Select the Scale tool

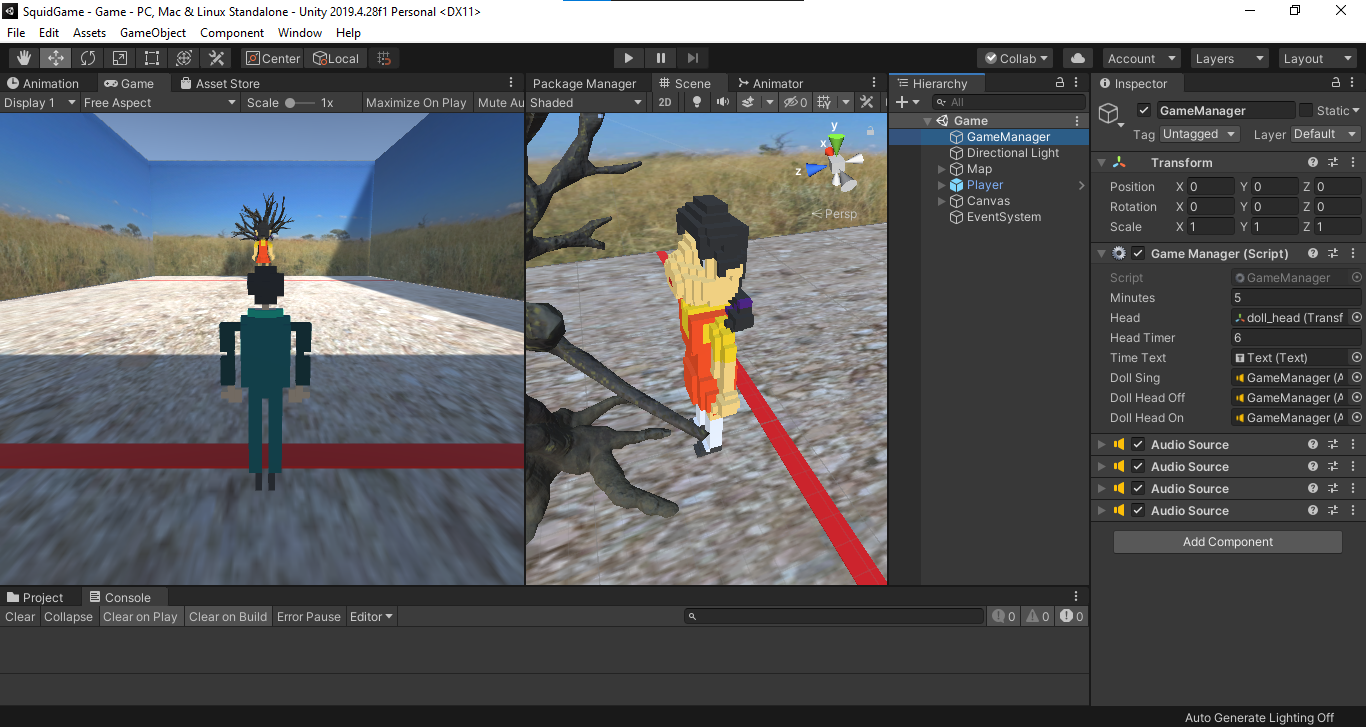click(x=119, y=58)
